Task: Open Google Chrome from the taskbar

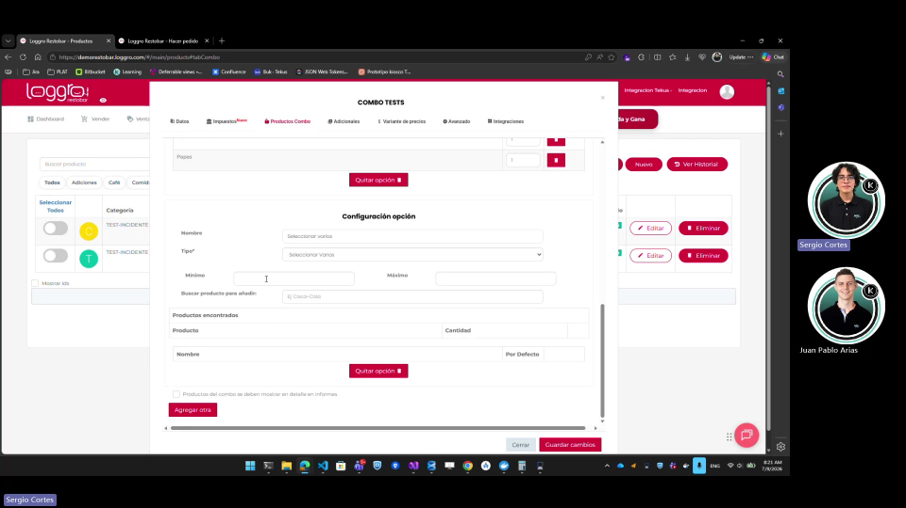Action: pyautogui.click(x=467, y=466)
